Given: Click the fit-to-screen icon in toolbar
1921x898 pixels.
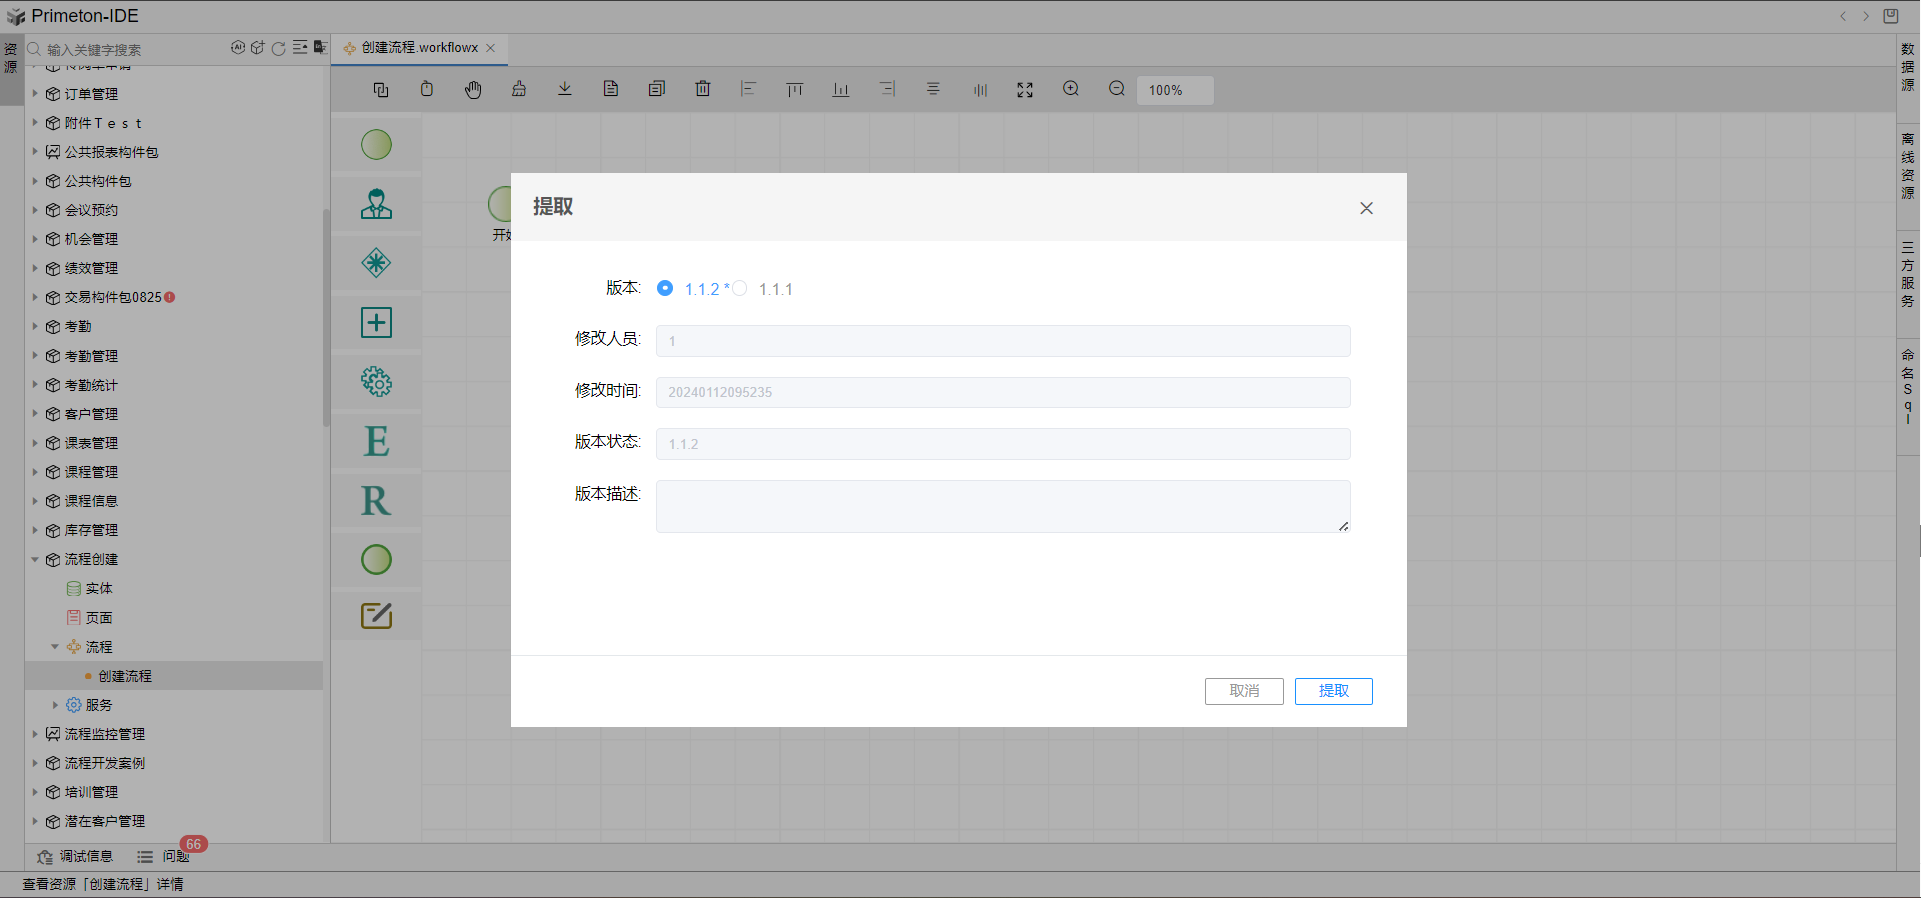Looking at the screenshot, I should (x=1025, y=90).
